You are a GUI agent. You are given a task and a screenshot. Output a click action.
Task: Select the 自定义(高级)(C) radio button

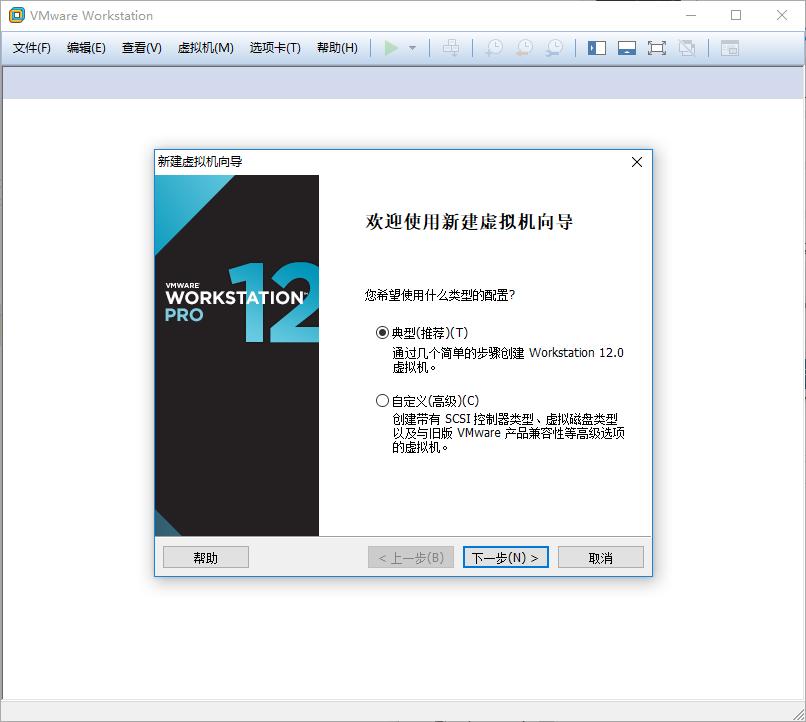pyautogui.click(x=381, y=400)
